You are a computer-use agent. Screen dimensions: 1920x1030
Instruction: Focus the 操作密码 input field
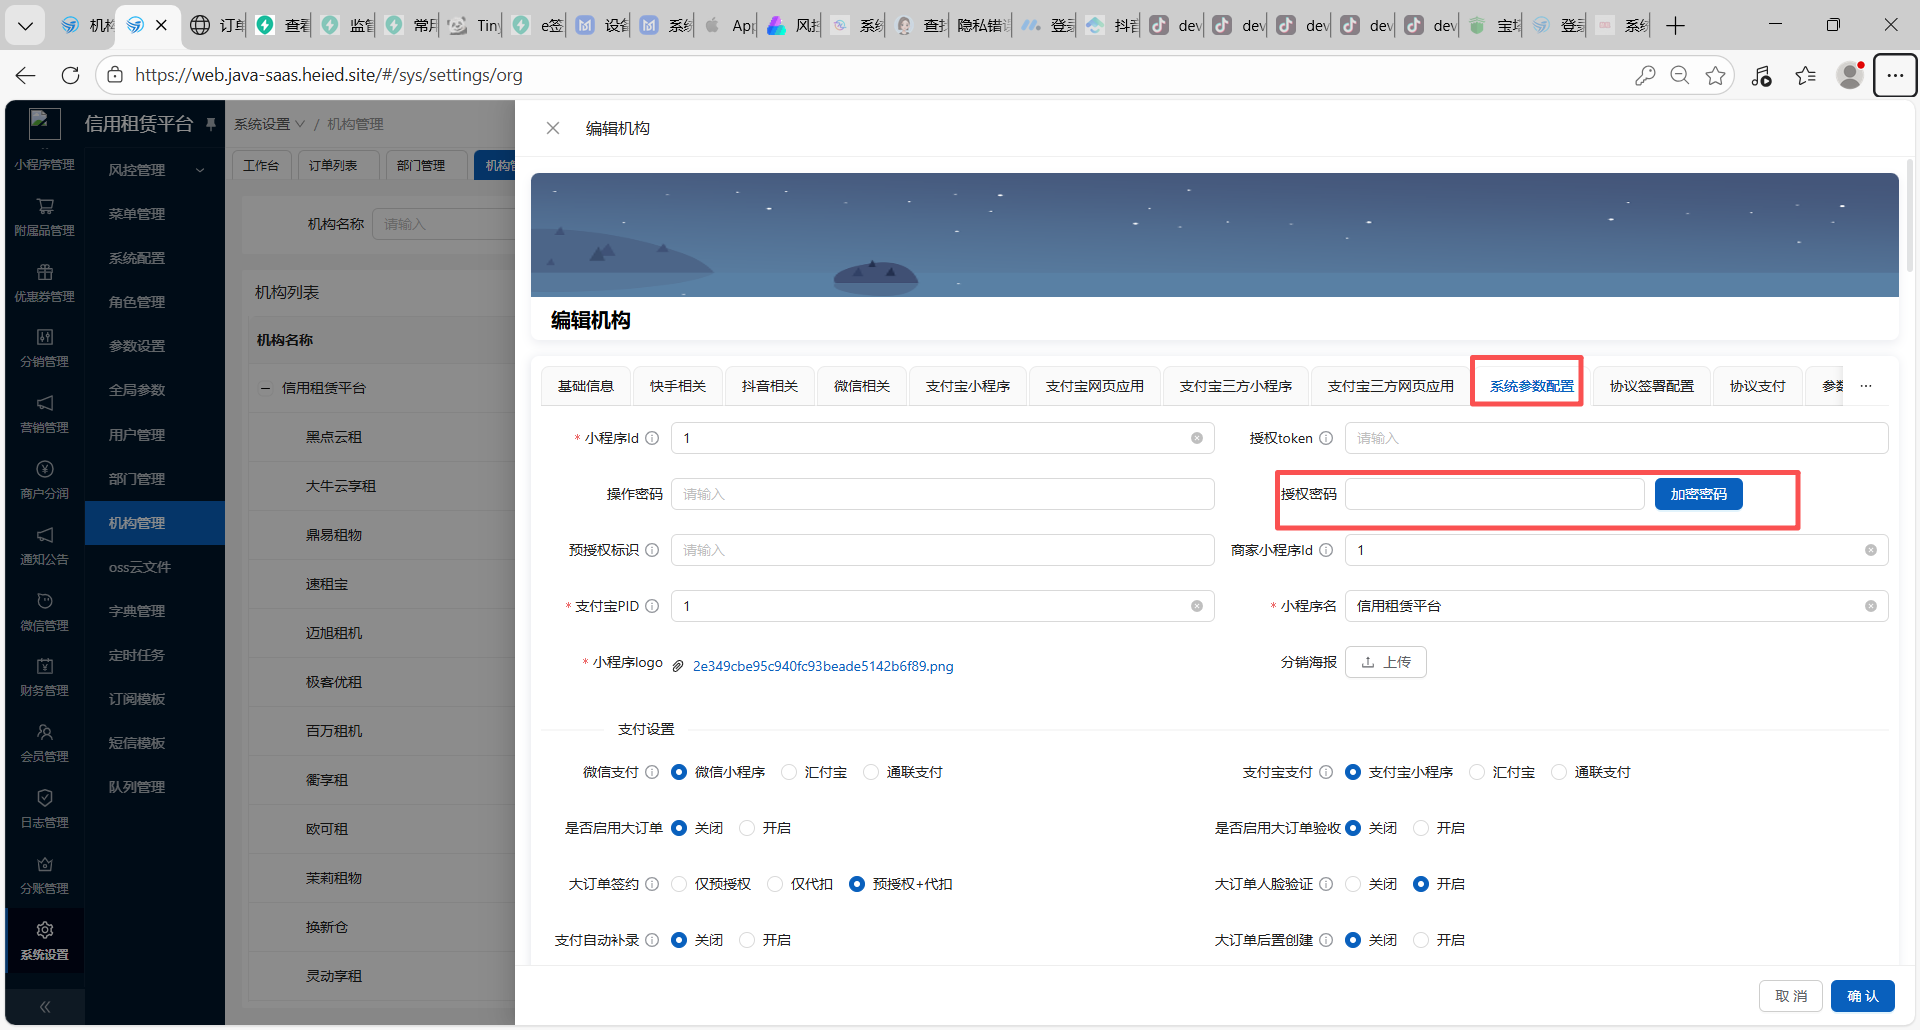tap(942, 494)
